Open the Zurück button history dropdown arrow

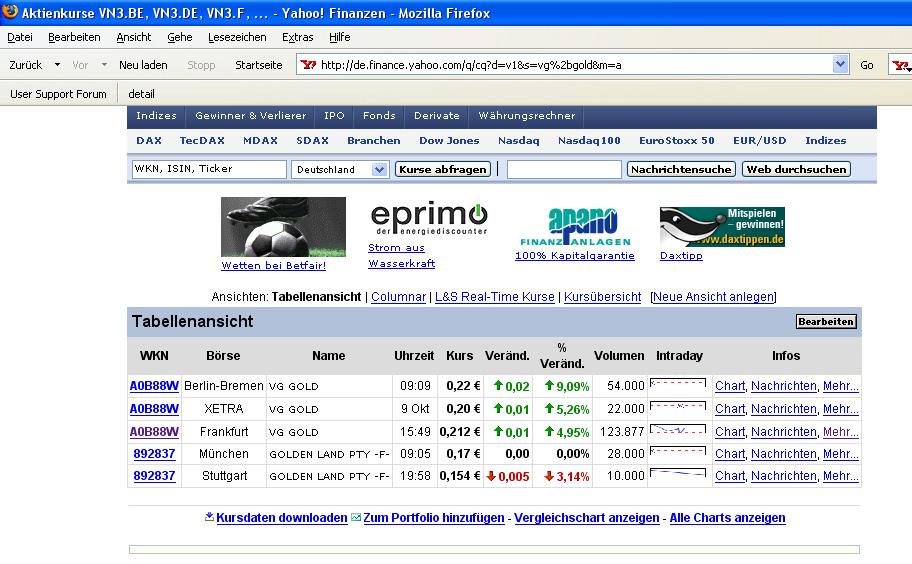(57, 65)
